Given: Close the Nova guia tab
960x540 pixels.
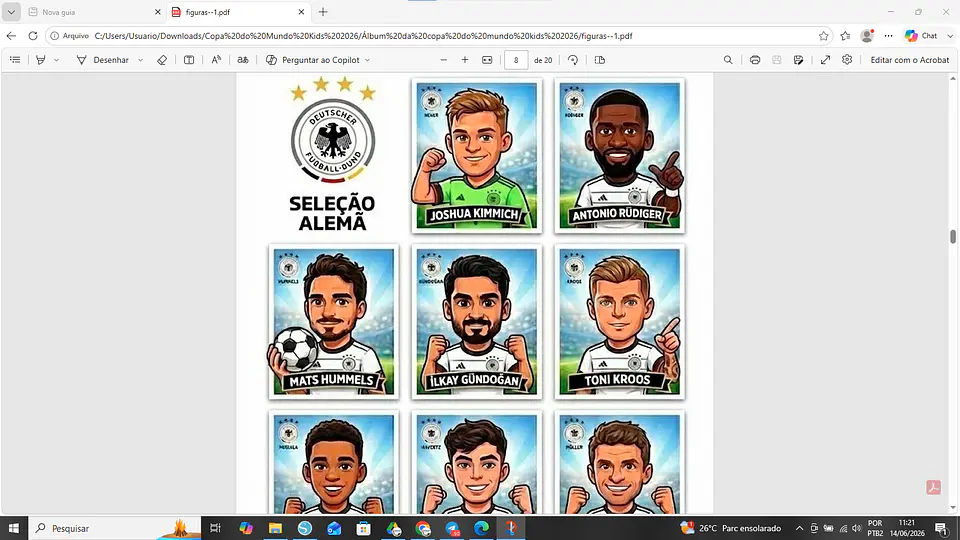Looking at the screenshot, I should pyautogui.click(x=157, y=12).
